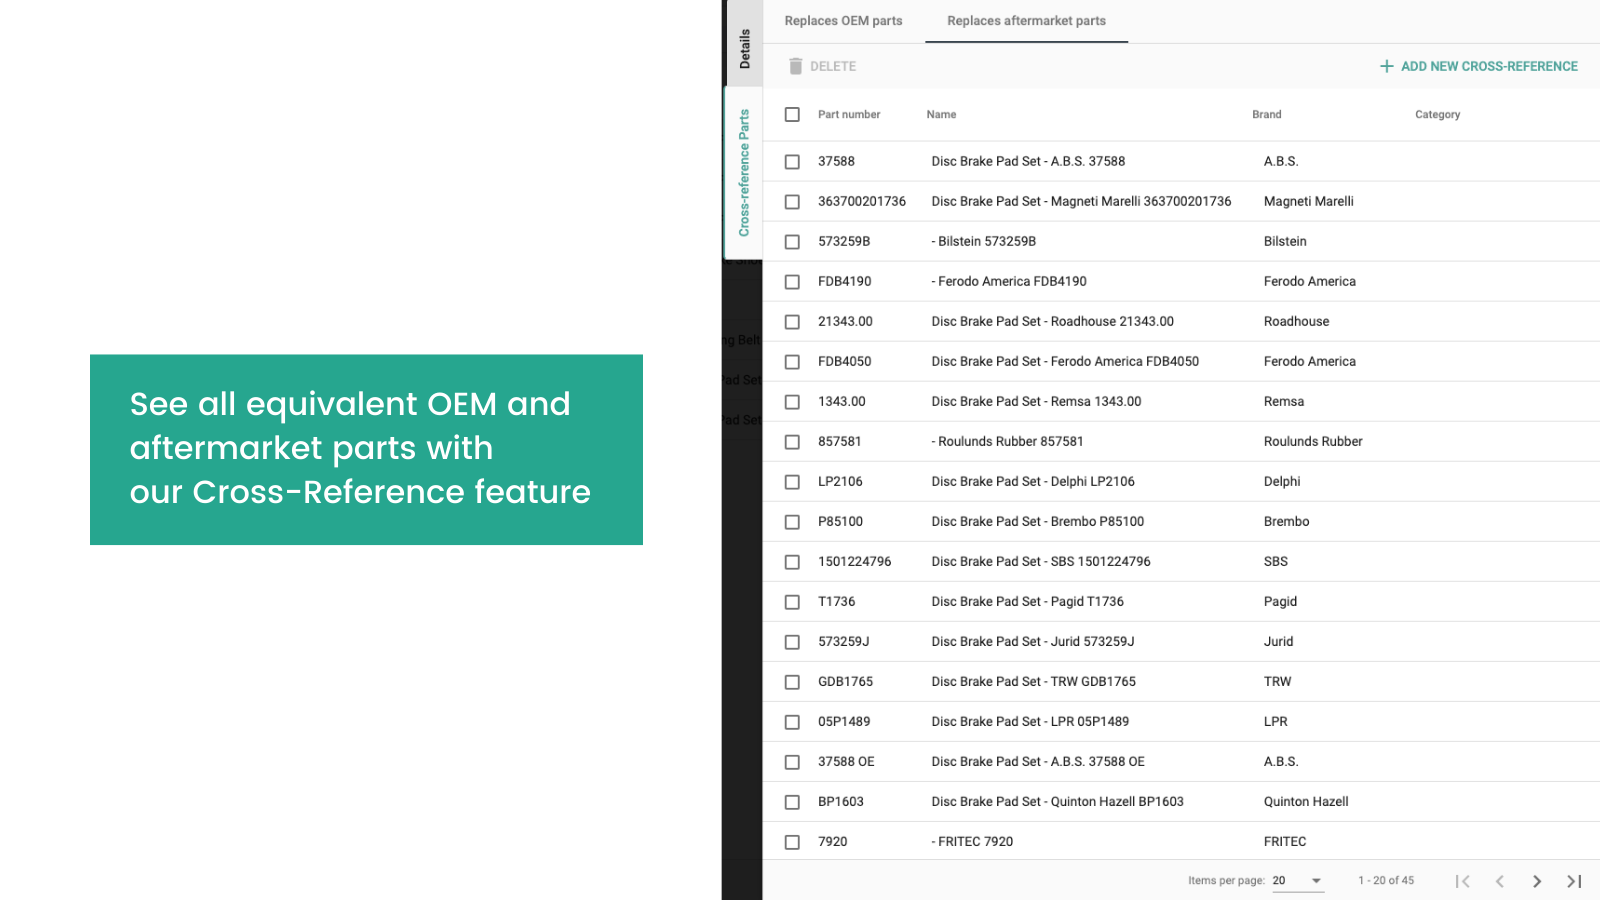Screen dimensions: 1600x900
Task: Go to next page arrow
Action: click(1537, 881)
